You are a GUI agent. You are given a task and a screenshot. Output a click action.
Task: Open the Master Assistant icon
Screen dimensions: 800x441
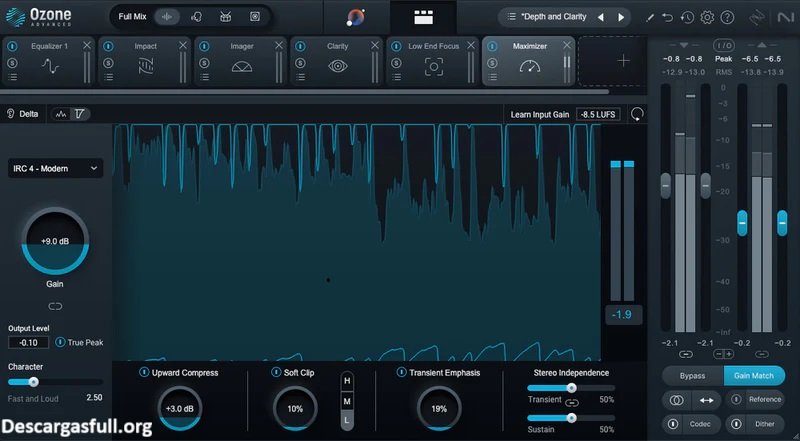pos(356,17)
